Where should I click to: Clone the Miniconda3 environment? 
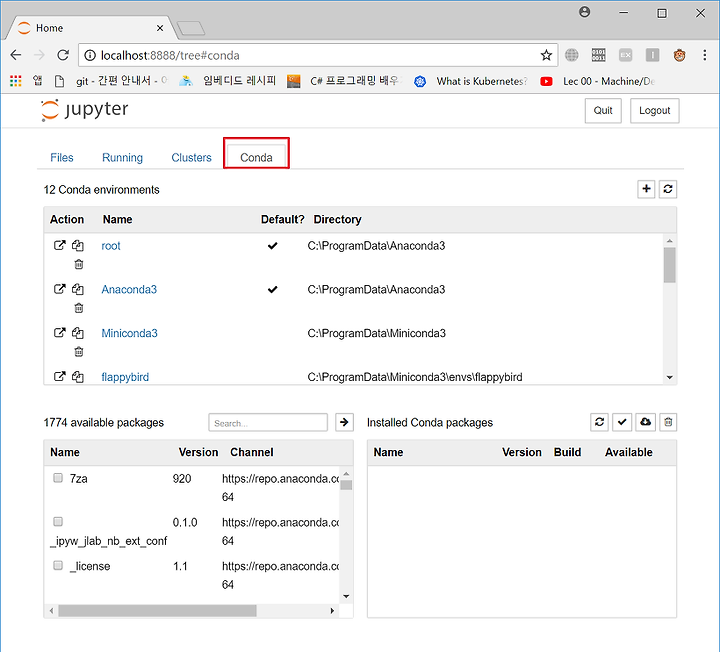pyautogui.click(x=78, y=333)
